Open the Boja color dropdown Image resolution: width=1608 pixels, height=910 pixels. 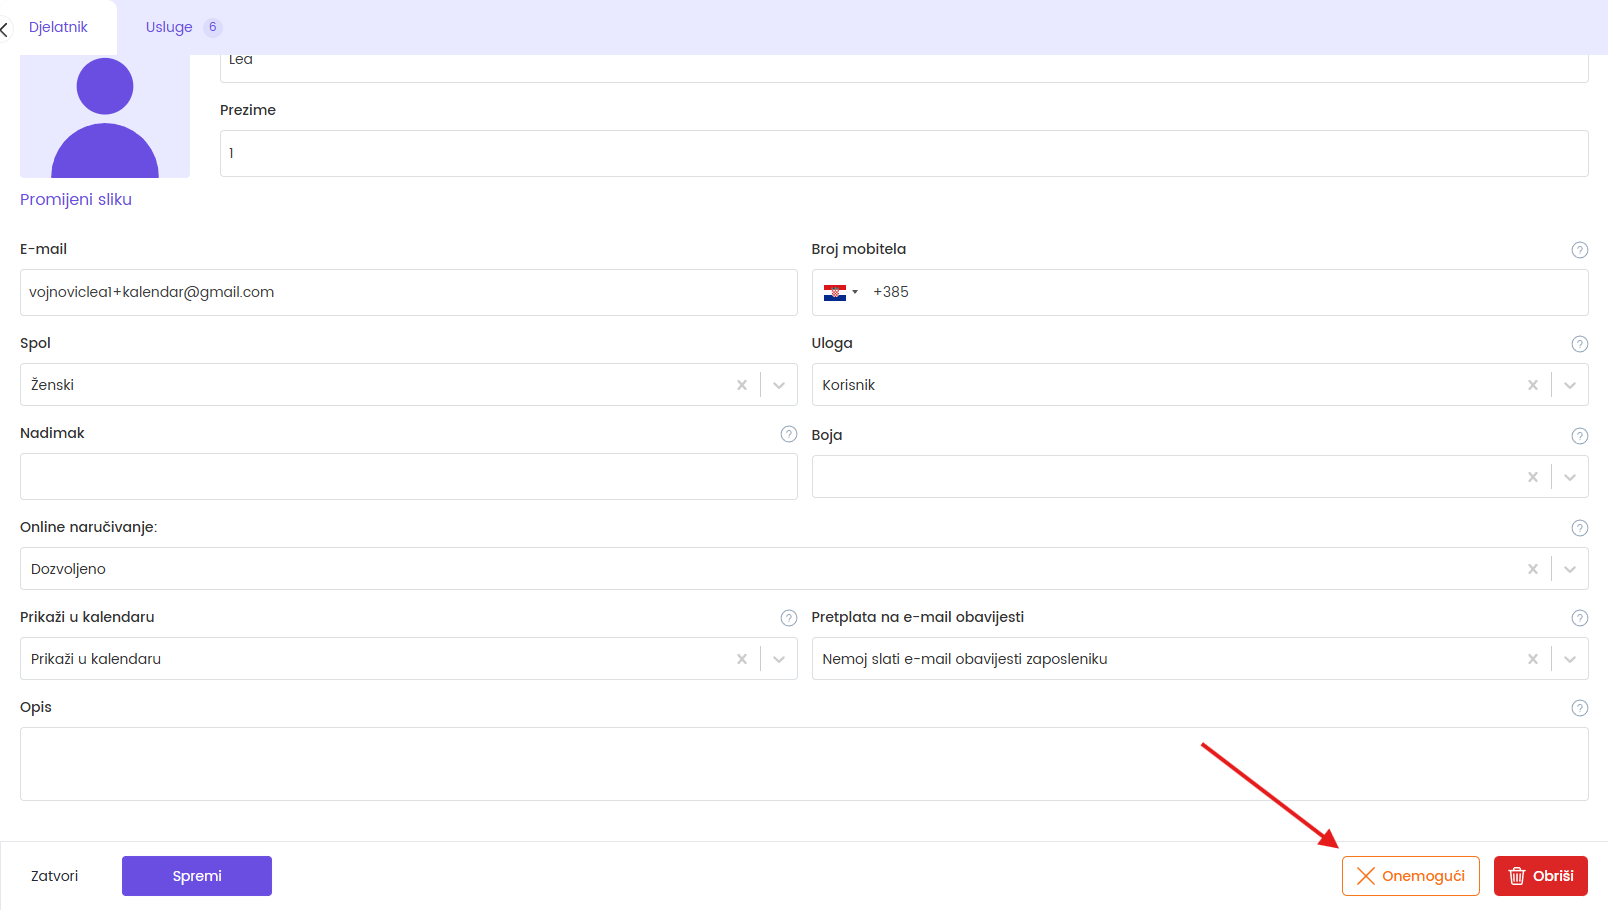click(x=1569, y=477)
